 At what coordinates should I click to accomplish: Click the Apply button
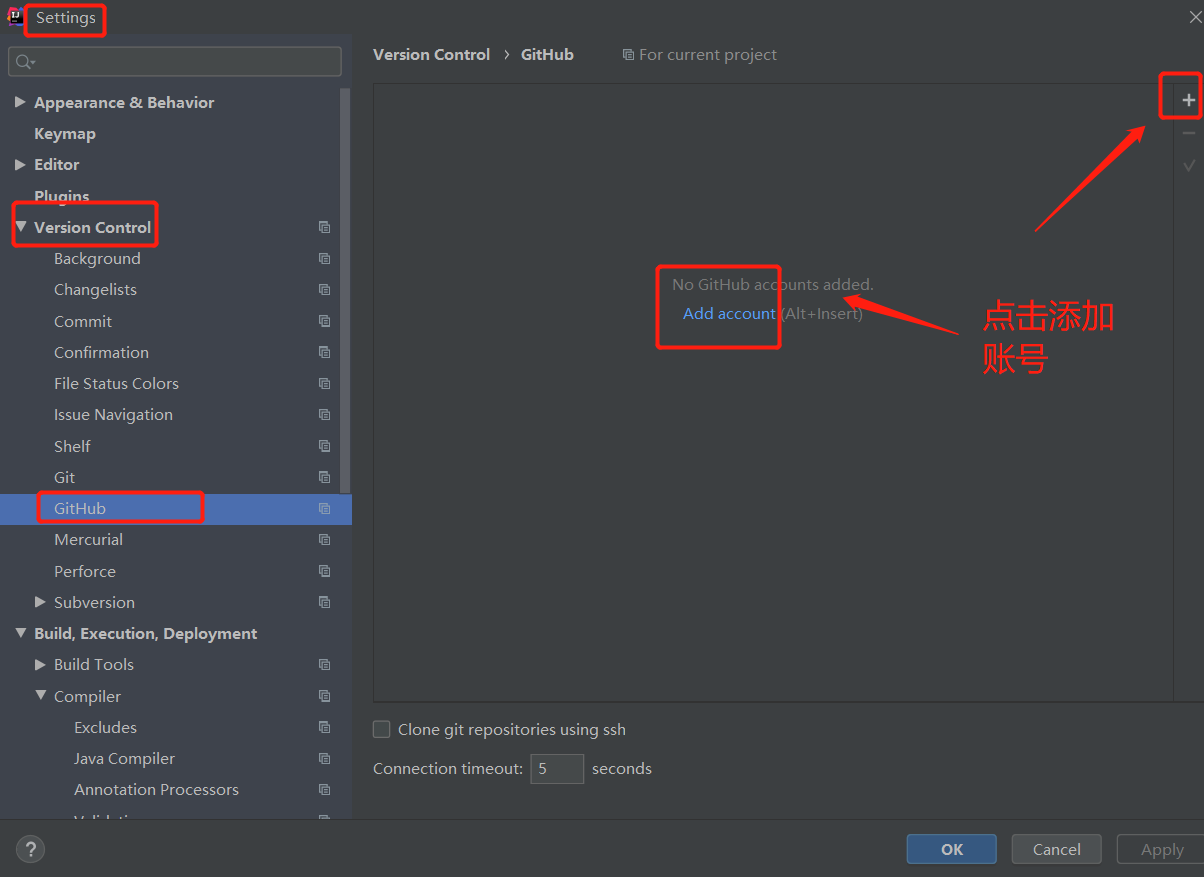coord(1162,849)
